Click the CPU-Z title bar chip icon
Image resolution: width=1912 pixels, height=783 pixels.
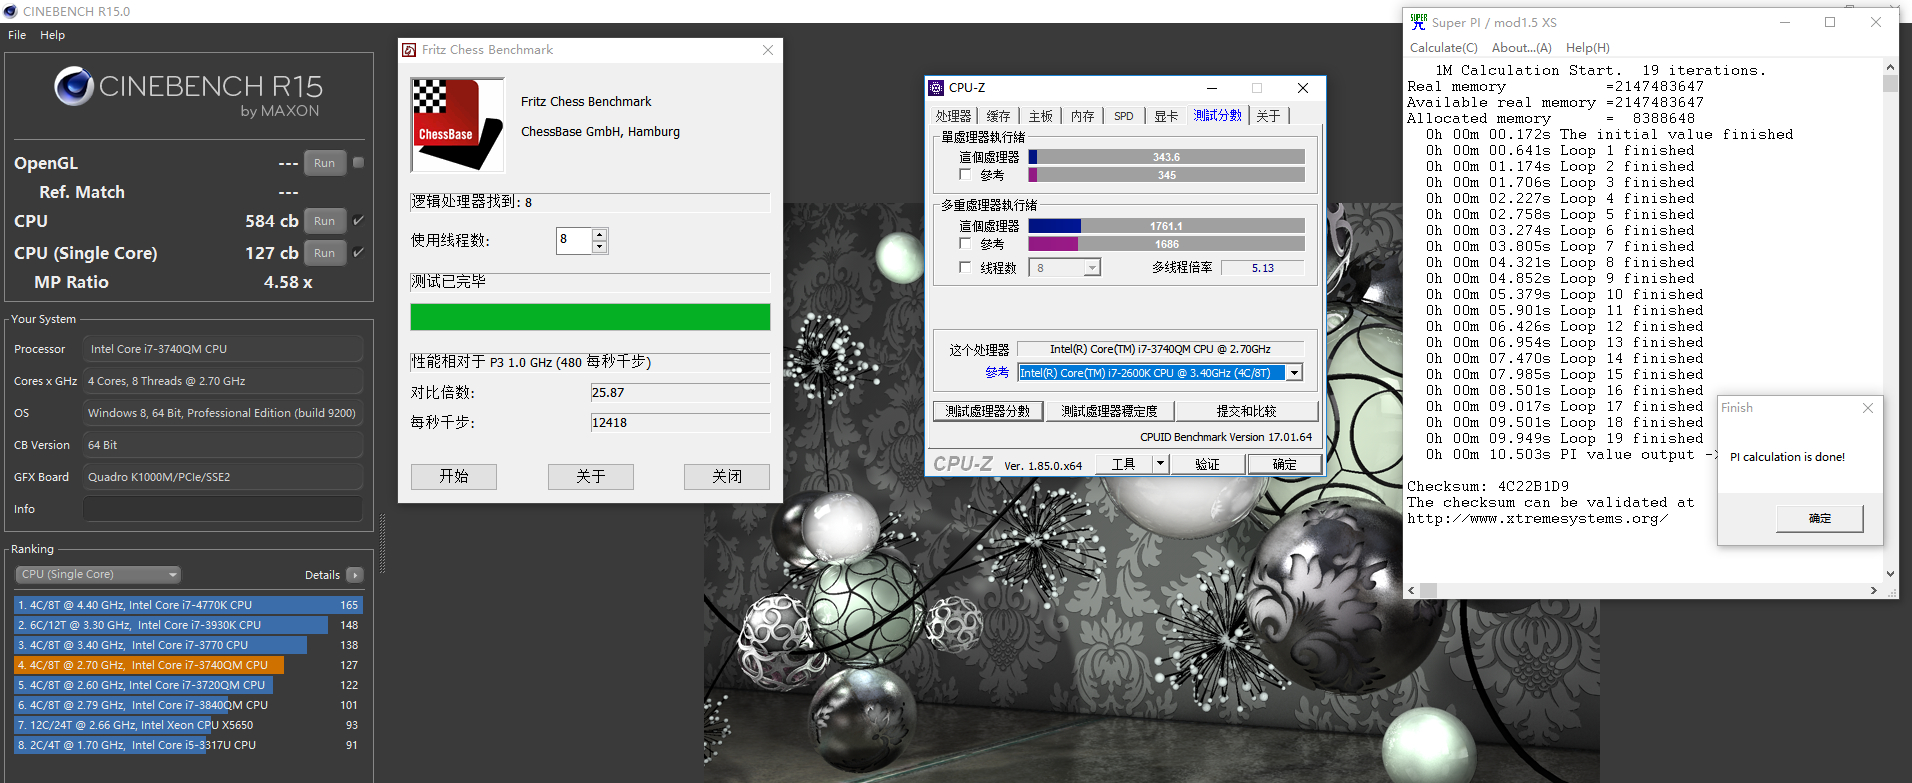tap(936, 88)
